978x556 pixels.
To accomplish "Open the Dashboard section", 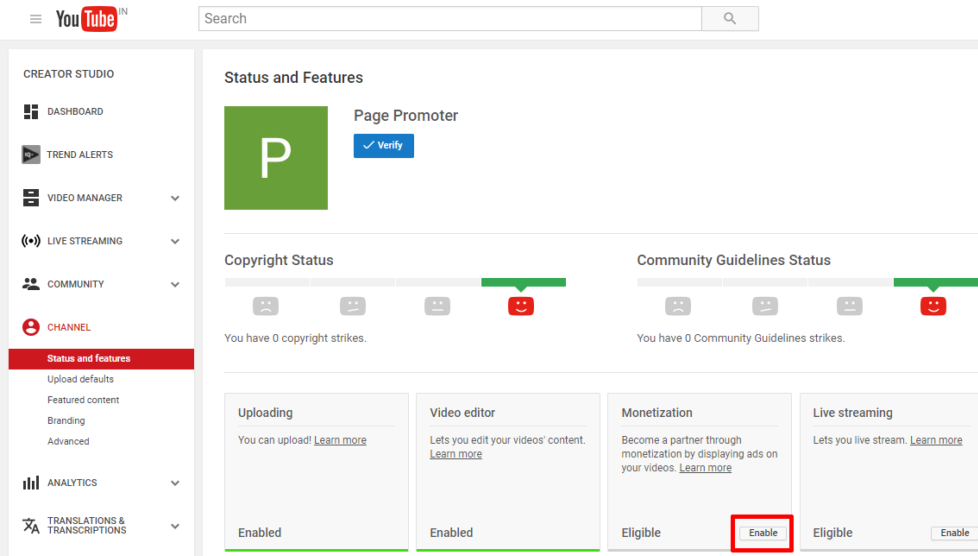I will (x=75, y=112).
